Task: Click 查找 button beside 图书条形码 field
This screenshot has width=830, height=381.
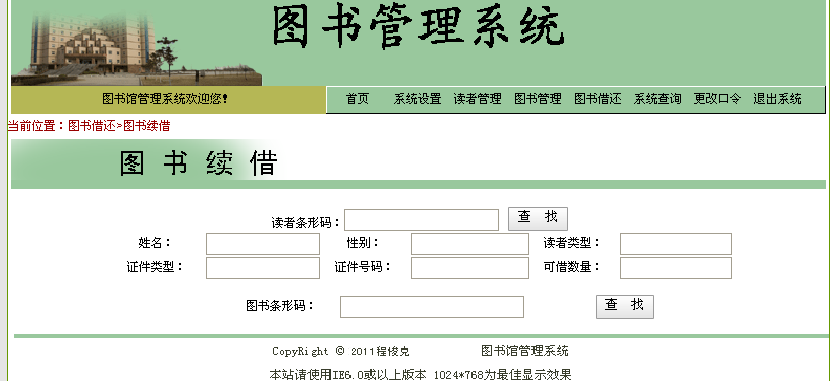Action: (x=625, y=306)
